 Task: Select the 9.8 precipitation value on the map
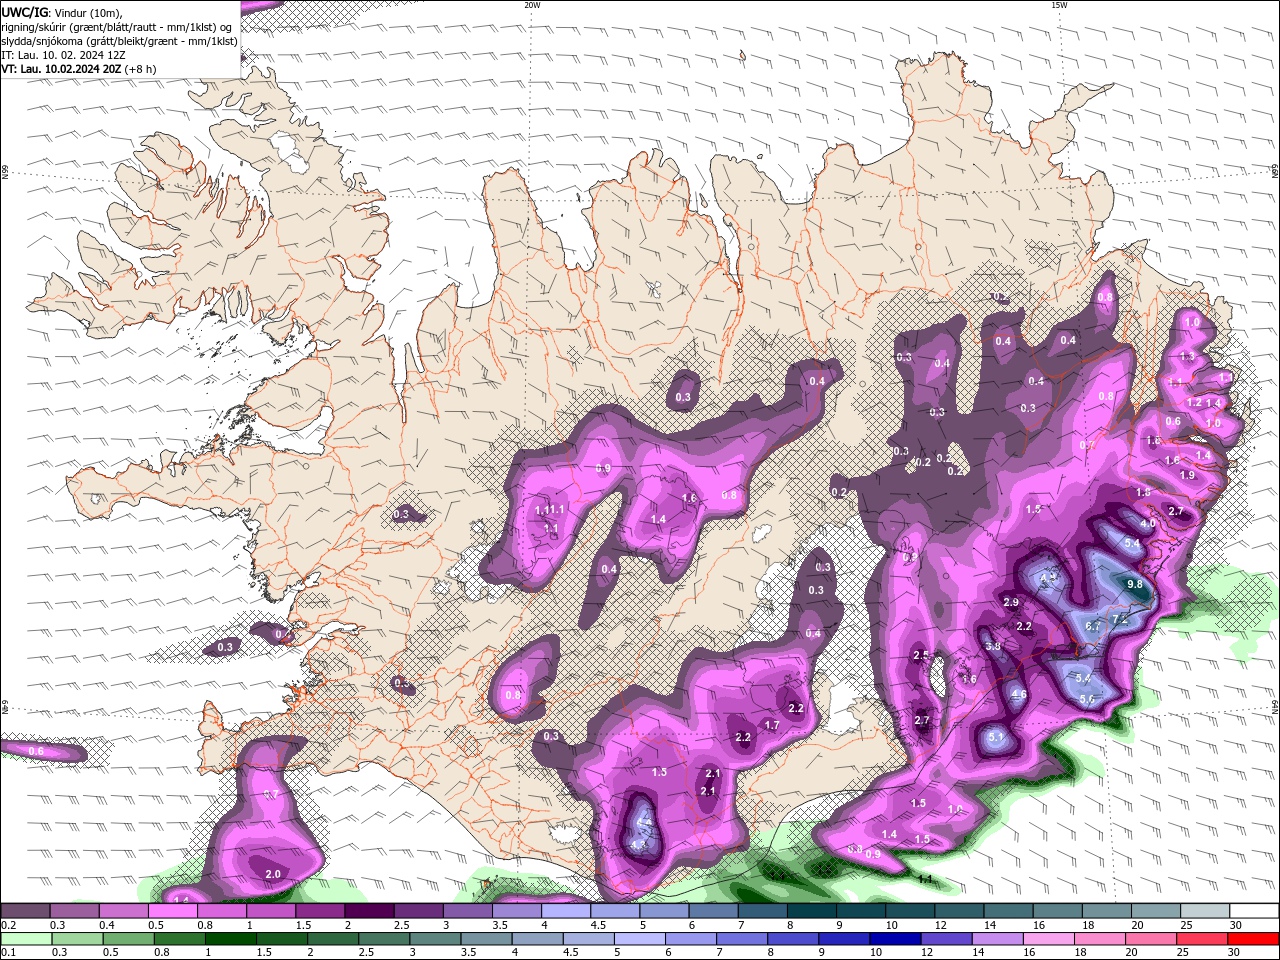point(1134,584)
